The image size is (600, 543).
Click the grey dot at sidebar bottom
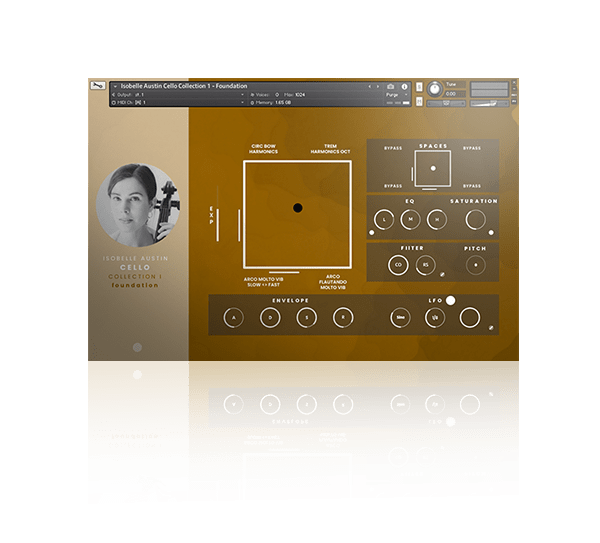pos(137,347)
